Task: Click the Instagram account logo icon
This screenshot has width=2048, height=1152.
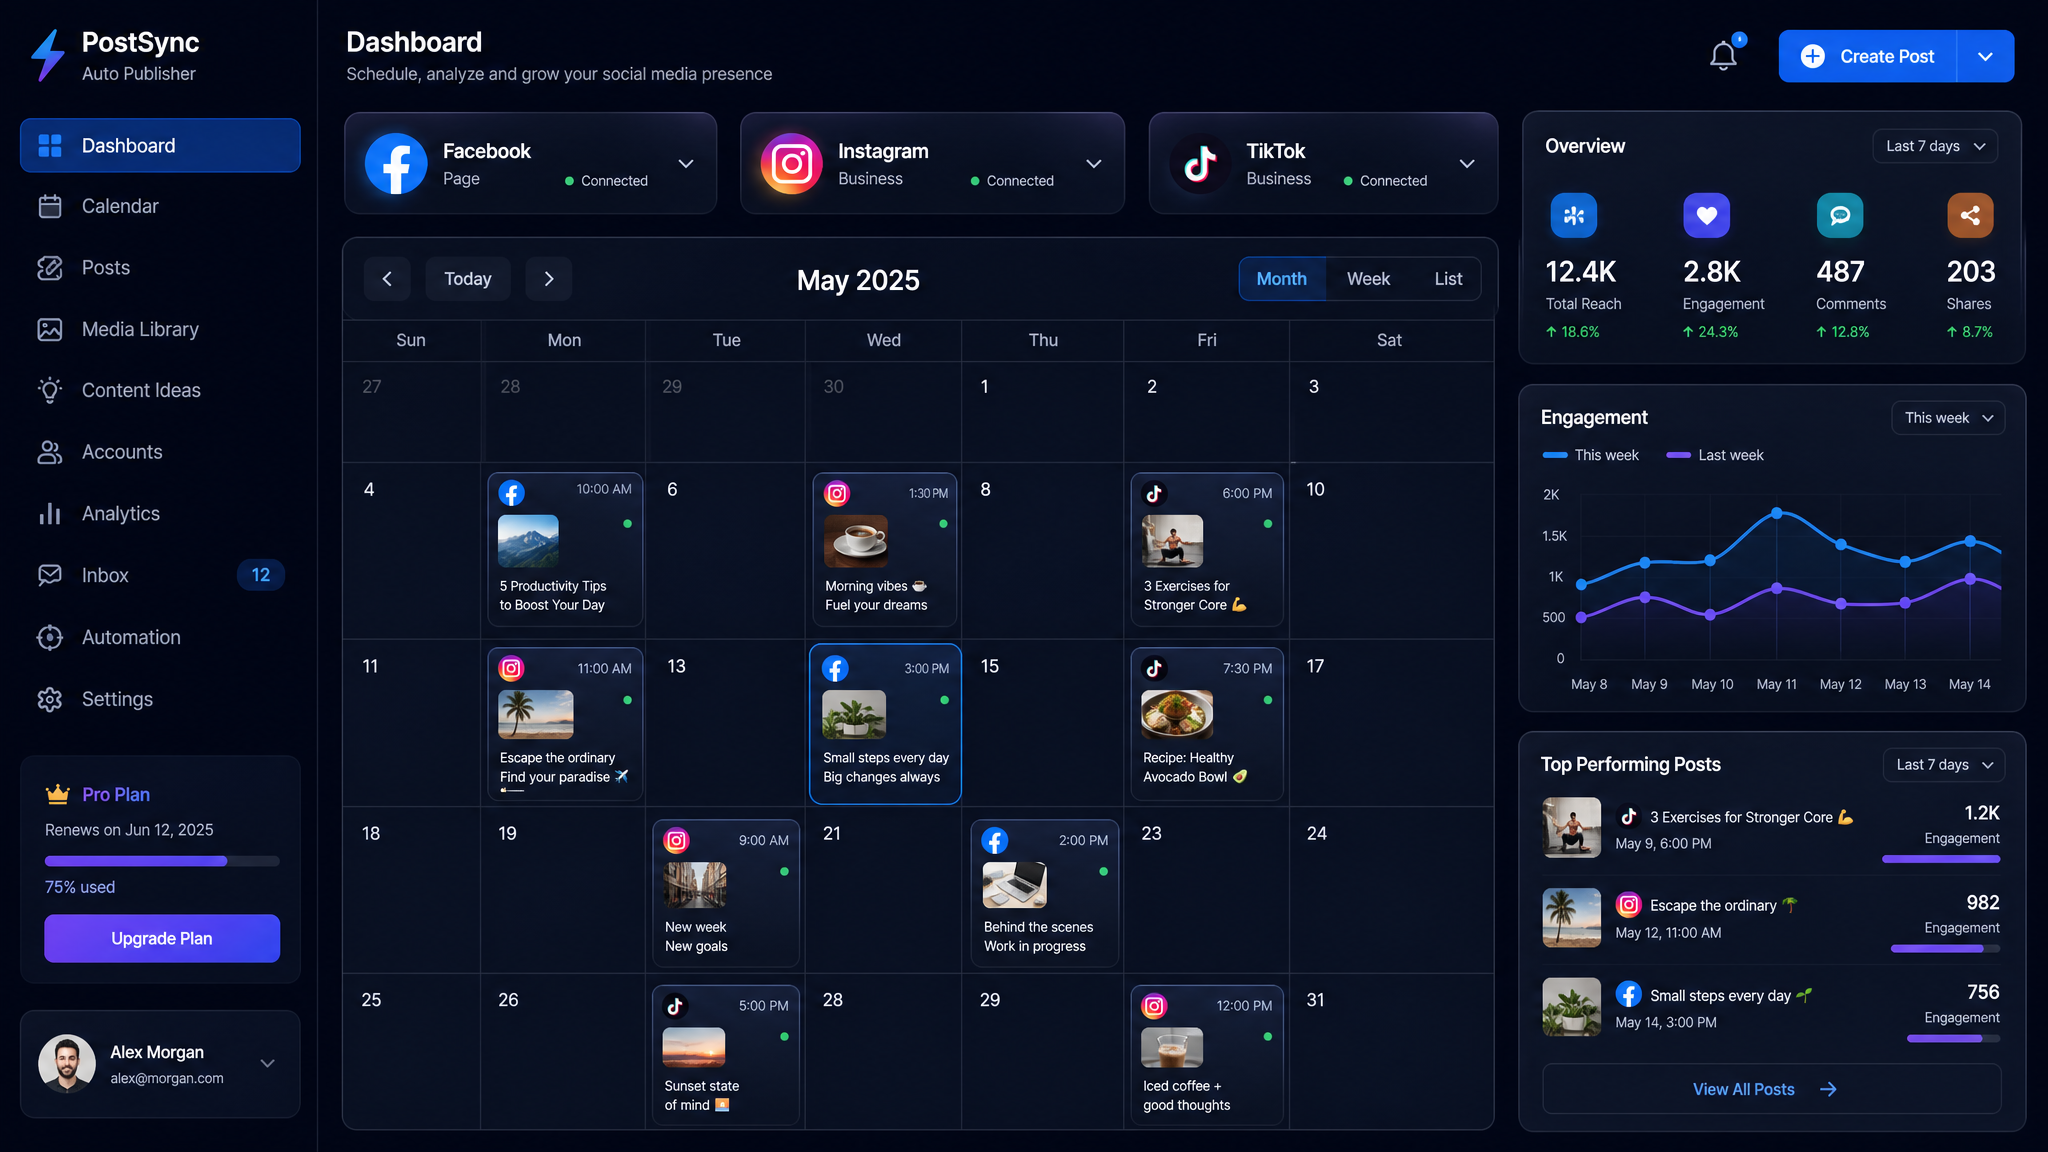Action: click(x=791, y=163)
